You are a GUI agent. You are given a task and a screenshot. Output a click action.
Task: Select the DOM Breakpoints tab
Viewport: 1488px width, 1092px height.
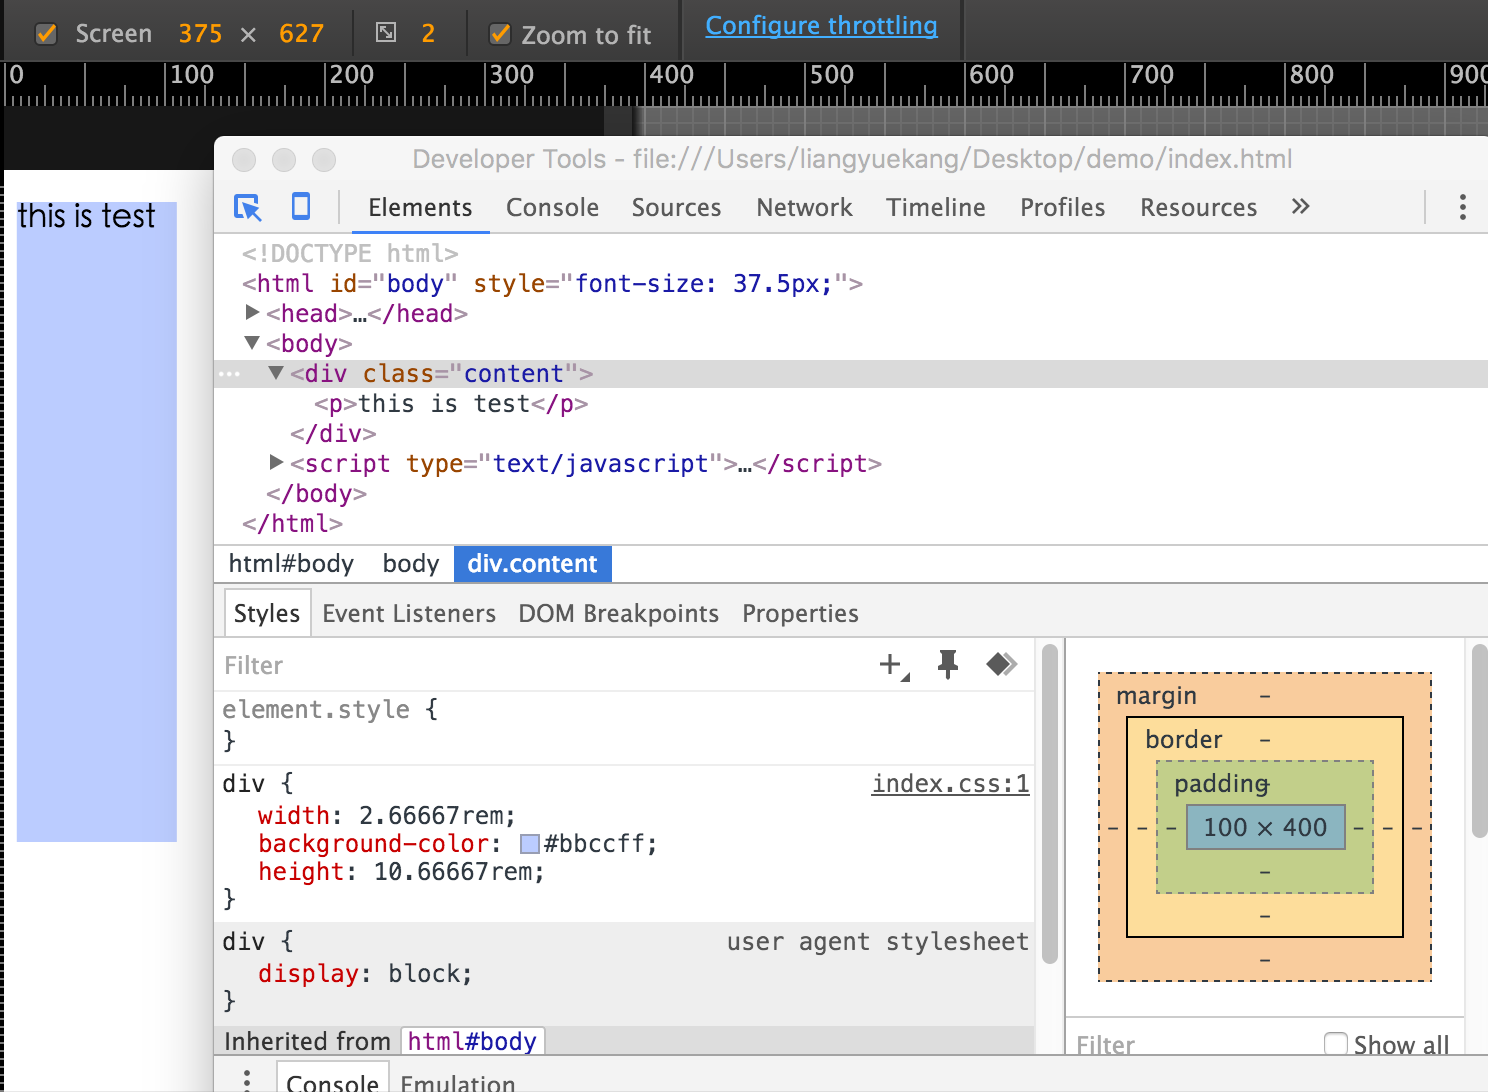(x=618, y=613)
